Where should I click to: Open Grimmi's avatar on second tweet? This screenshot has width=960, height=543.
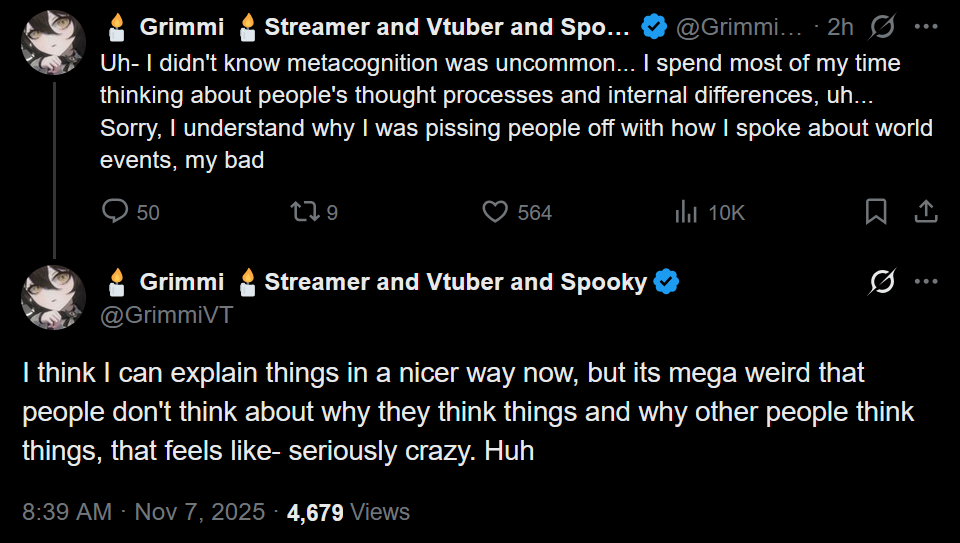(x=53, y=298)
